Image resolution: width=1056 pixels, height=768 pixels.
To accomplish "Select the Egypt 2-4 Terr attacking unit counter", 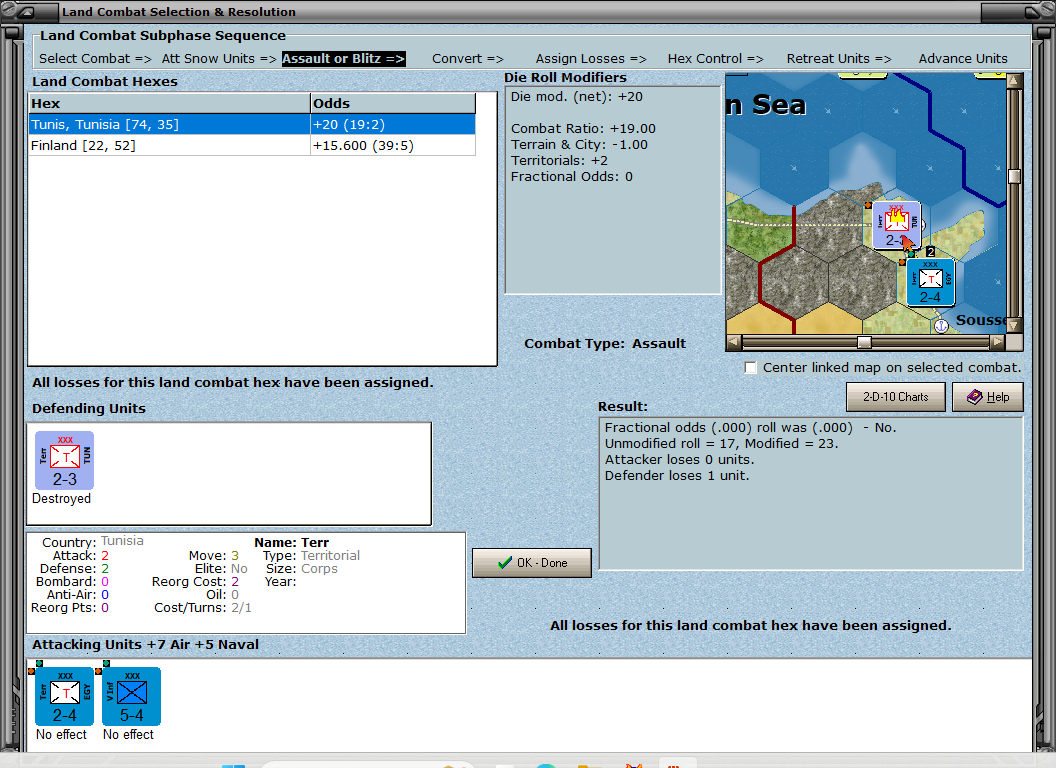I will [x=65, y=696].
